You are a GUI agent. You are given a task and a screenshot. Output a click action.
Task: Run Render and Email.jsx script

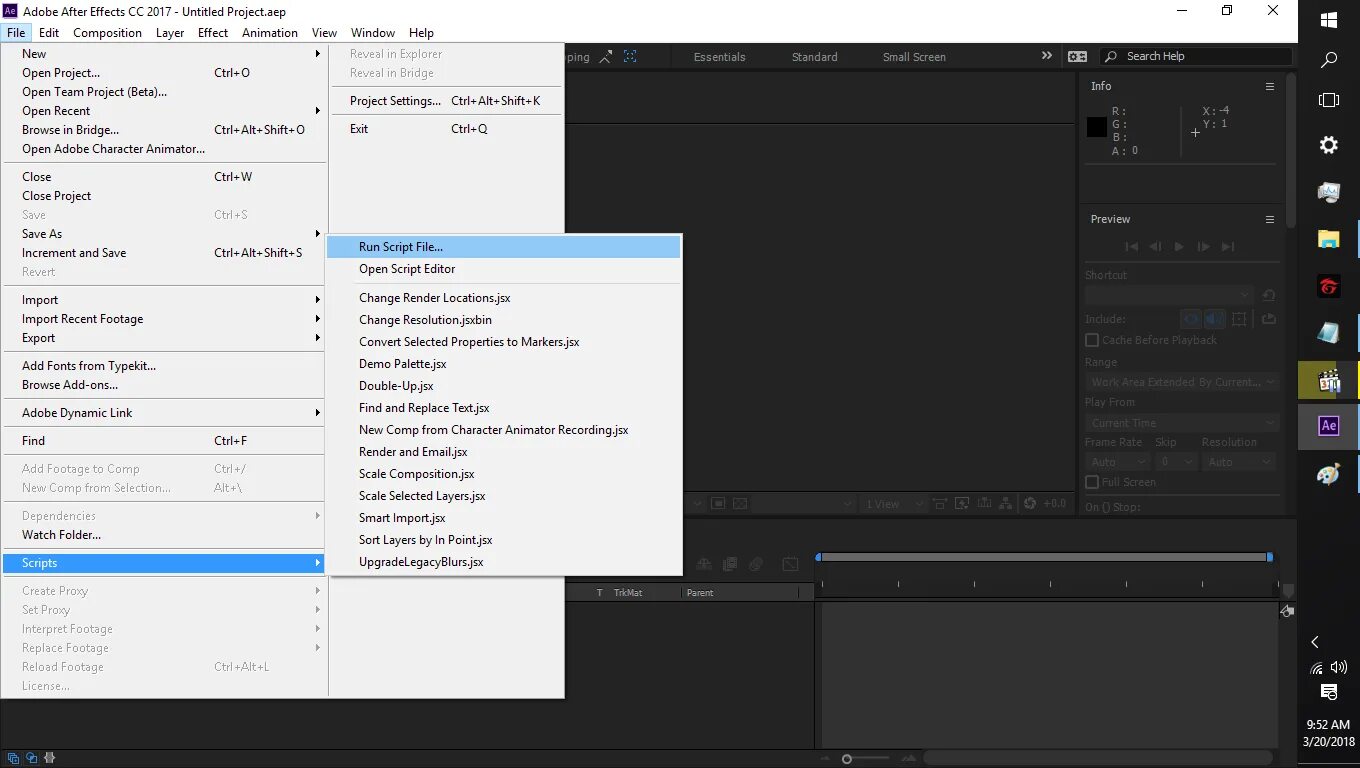[x=503, y=452]
